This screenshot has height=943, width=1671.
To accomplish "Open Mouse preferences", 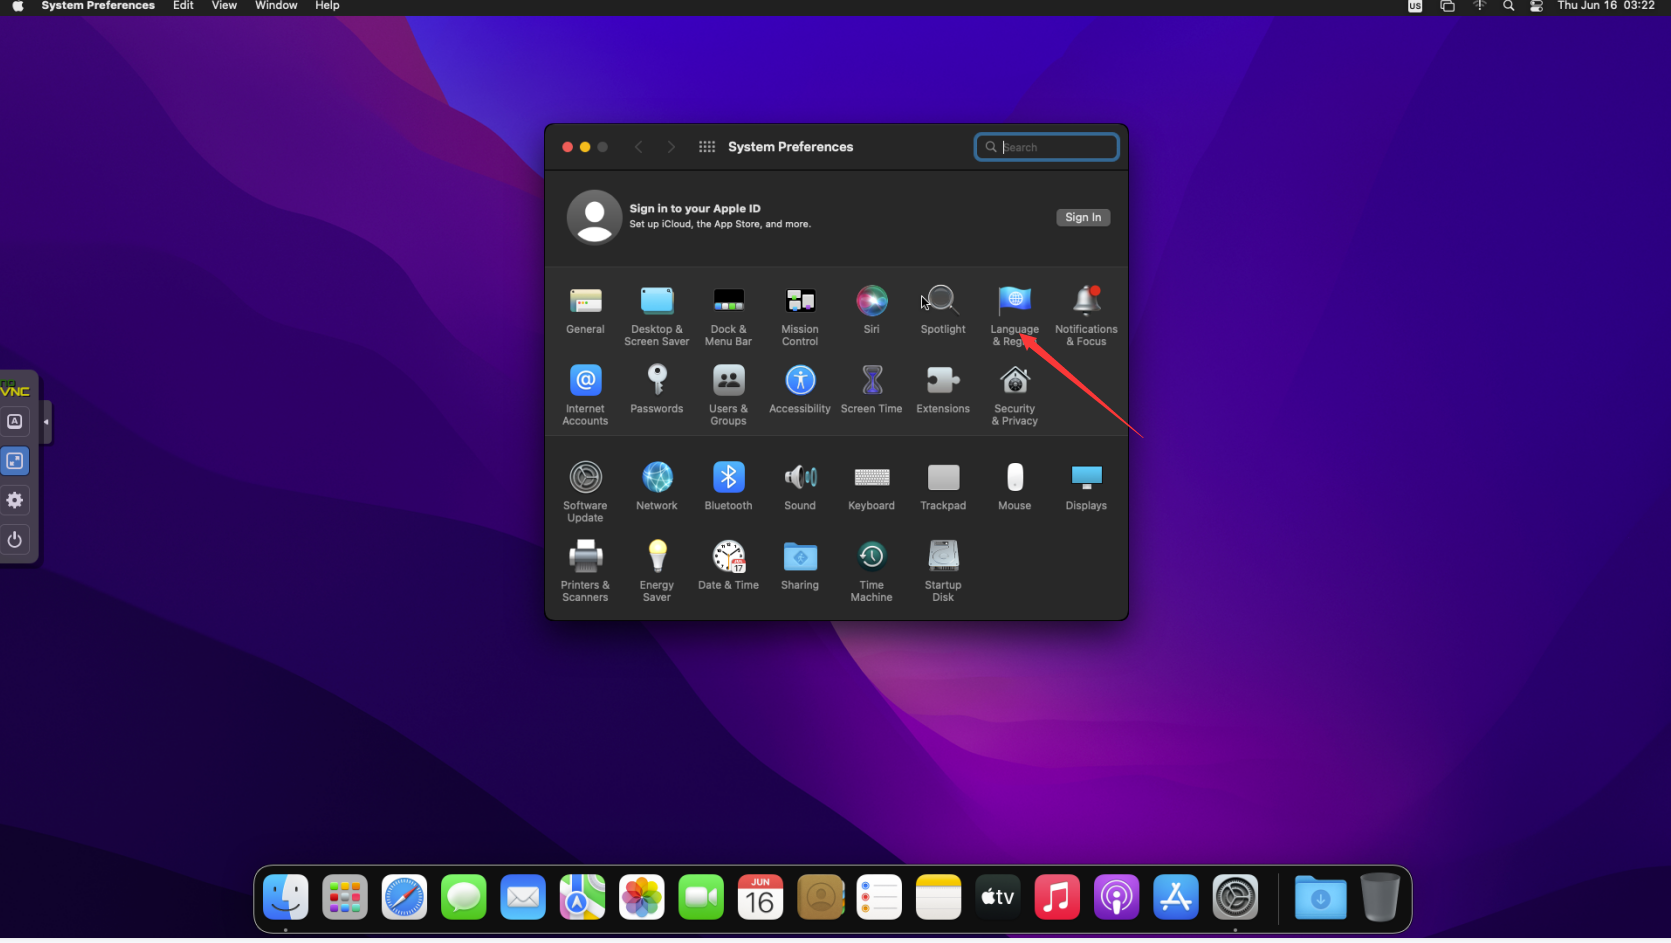I will pyautogui.click(x=1015, y=487).
